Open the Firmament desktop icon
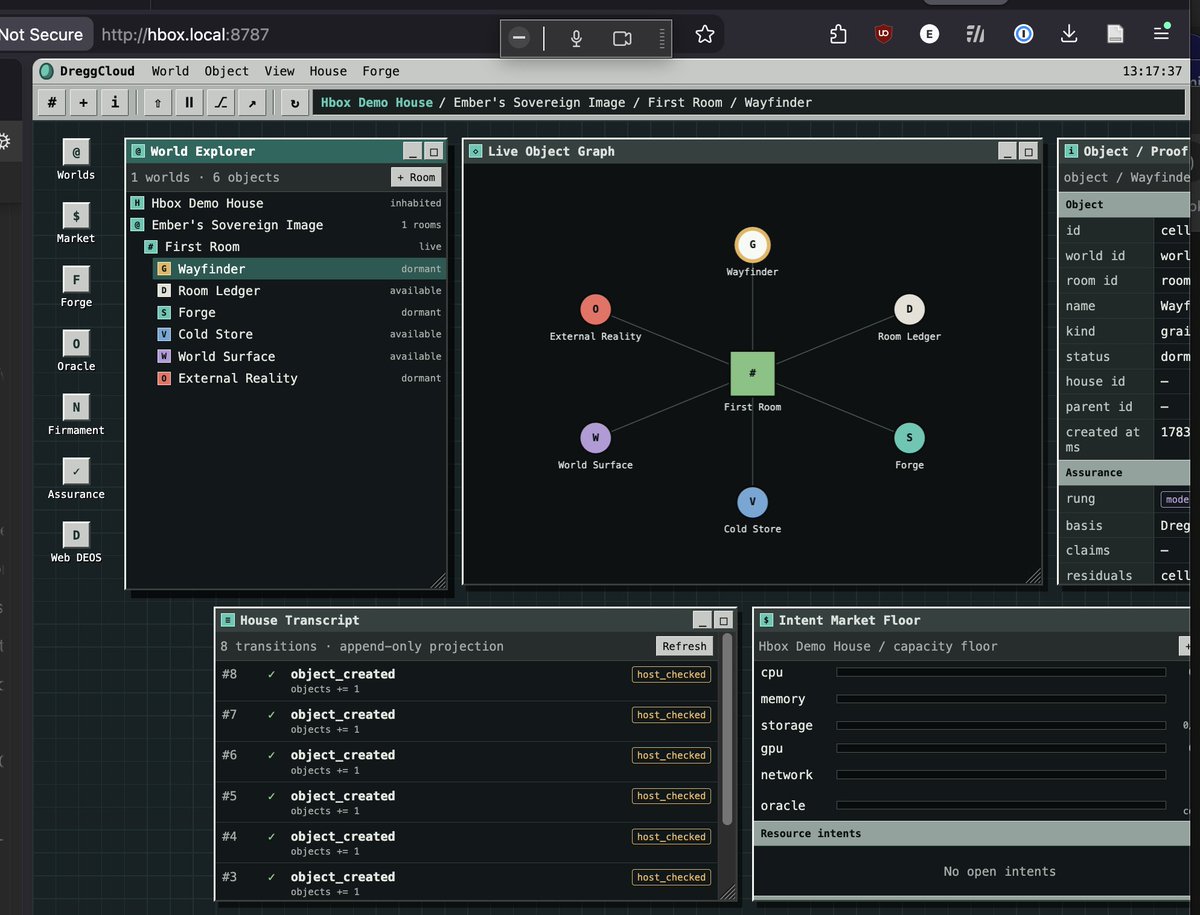Viewport: 1200px width, 915px height. point(76,416)
